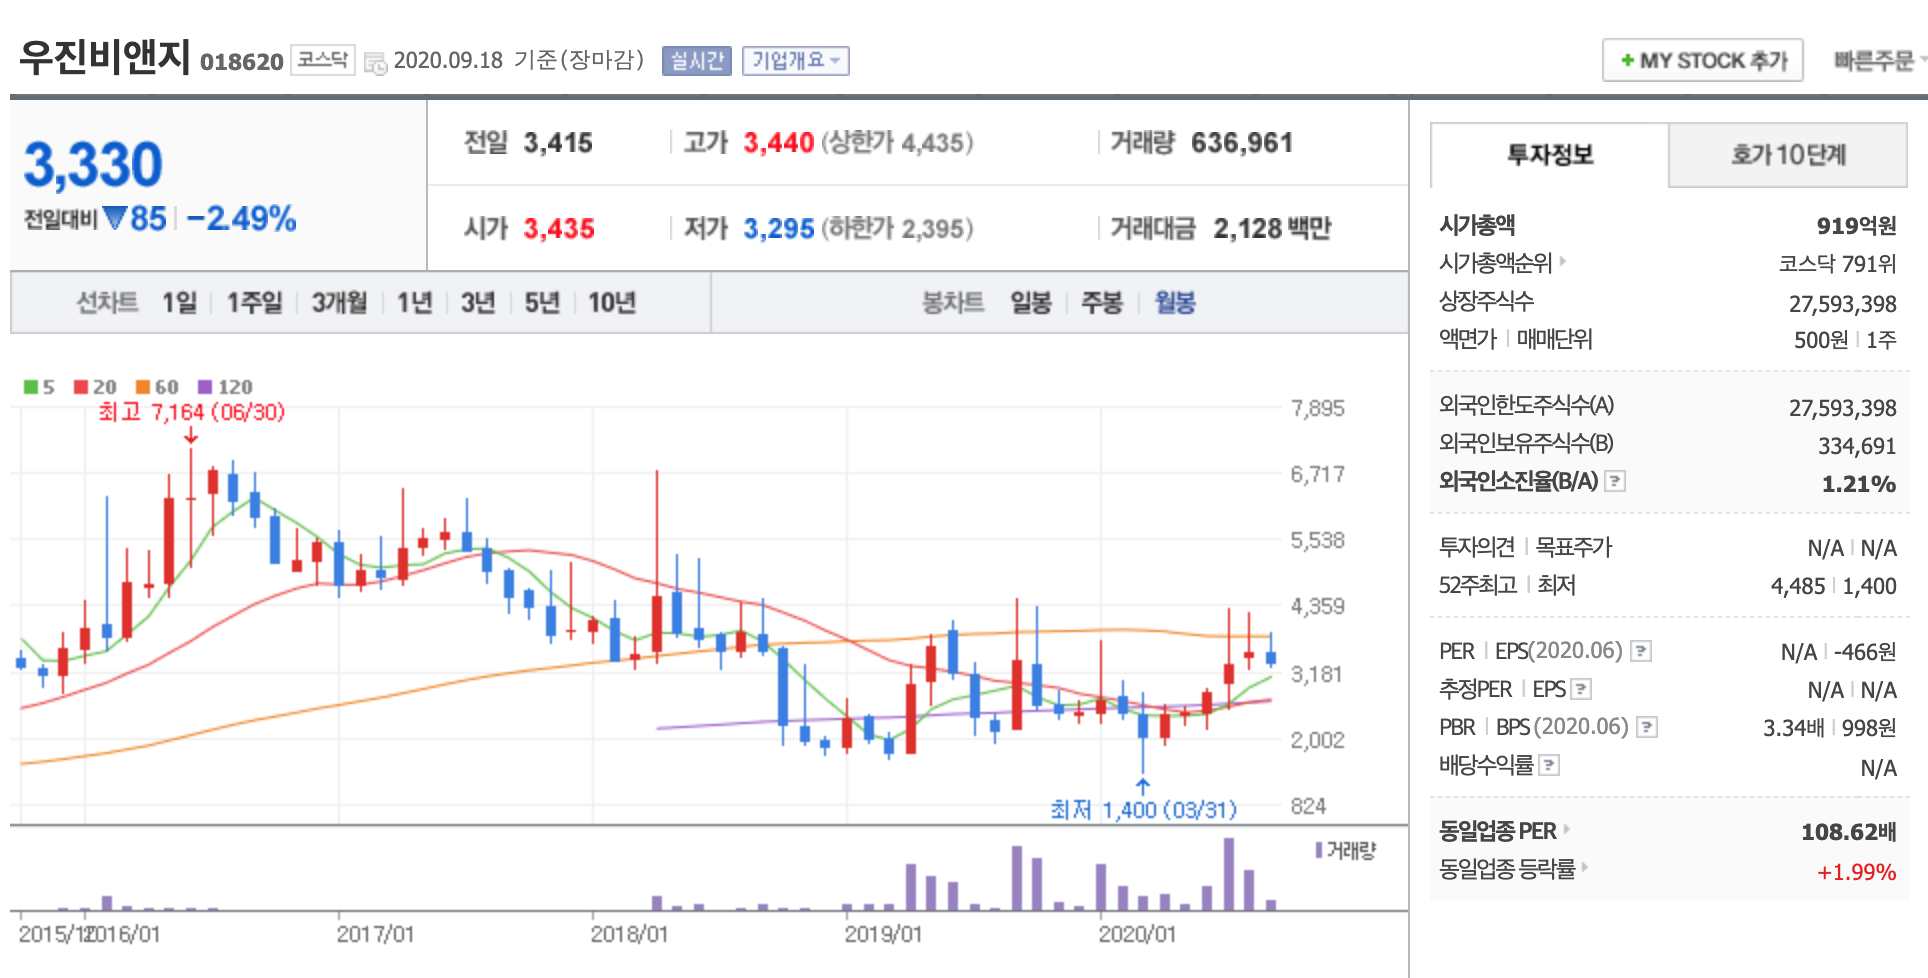The width and height of the screenshot is (1928, 978).
Task: Click the market cap value 919억원
Action: click(1856, 226)
